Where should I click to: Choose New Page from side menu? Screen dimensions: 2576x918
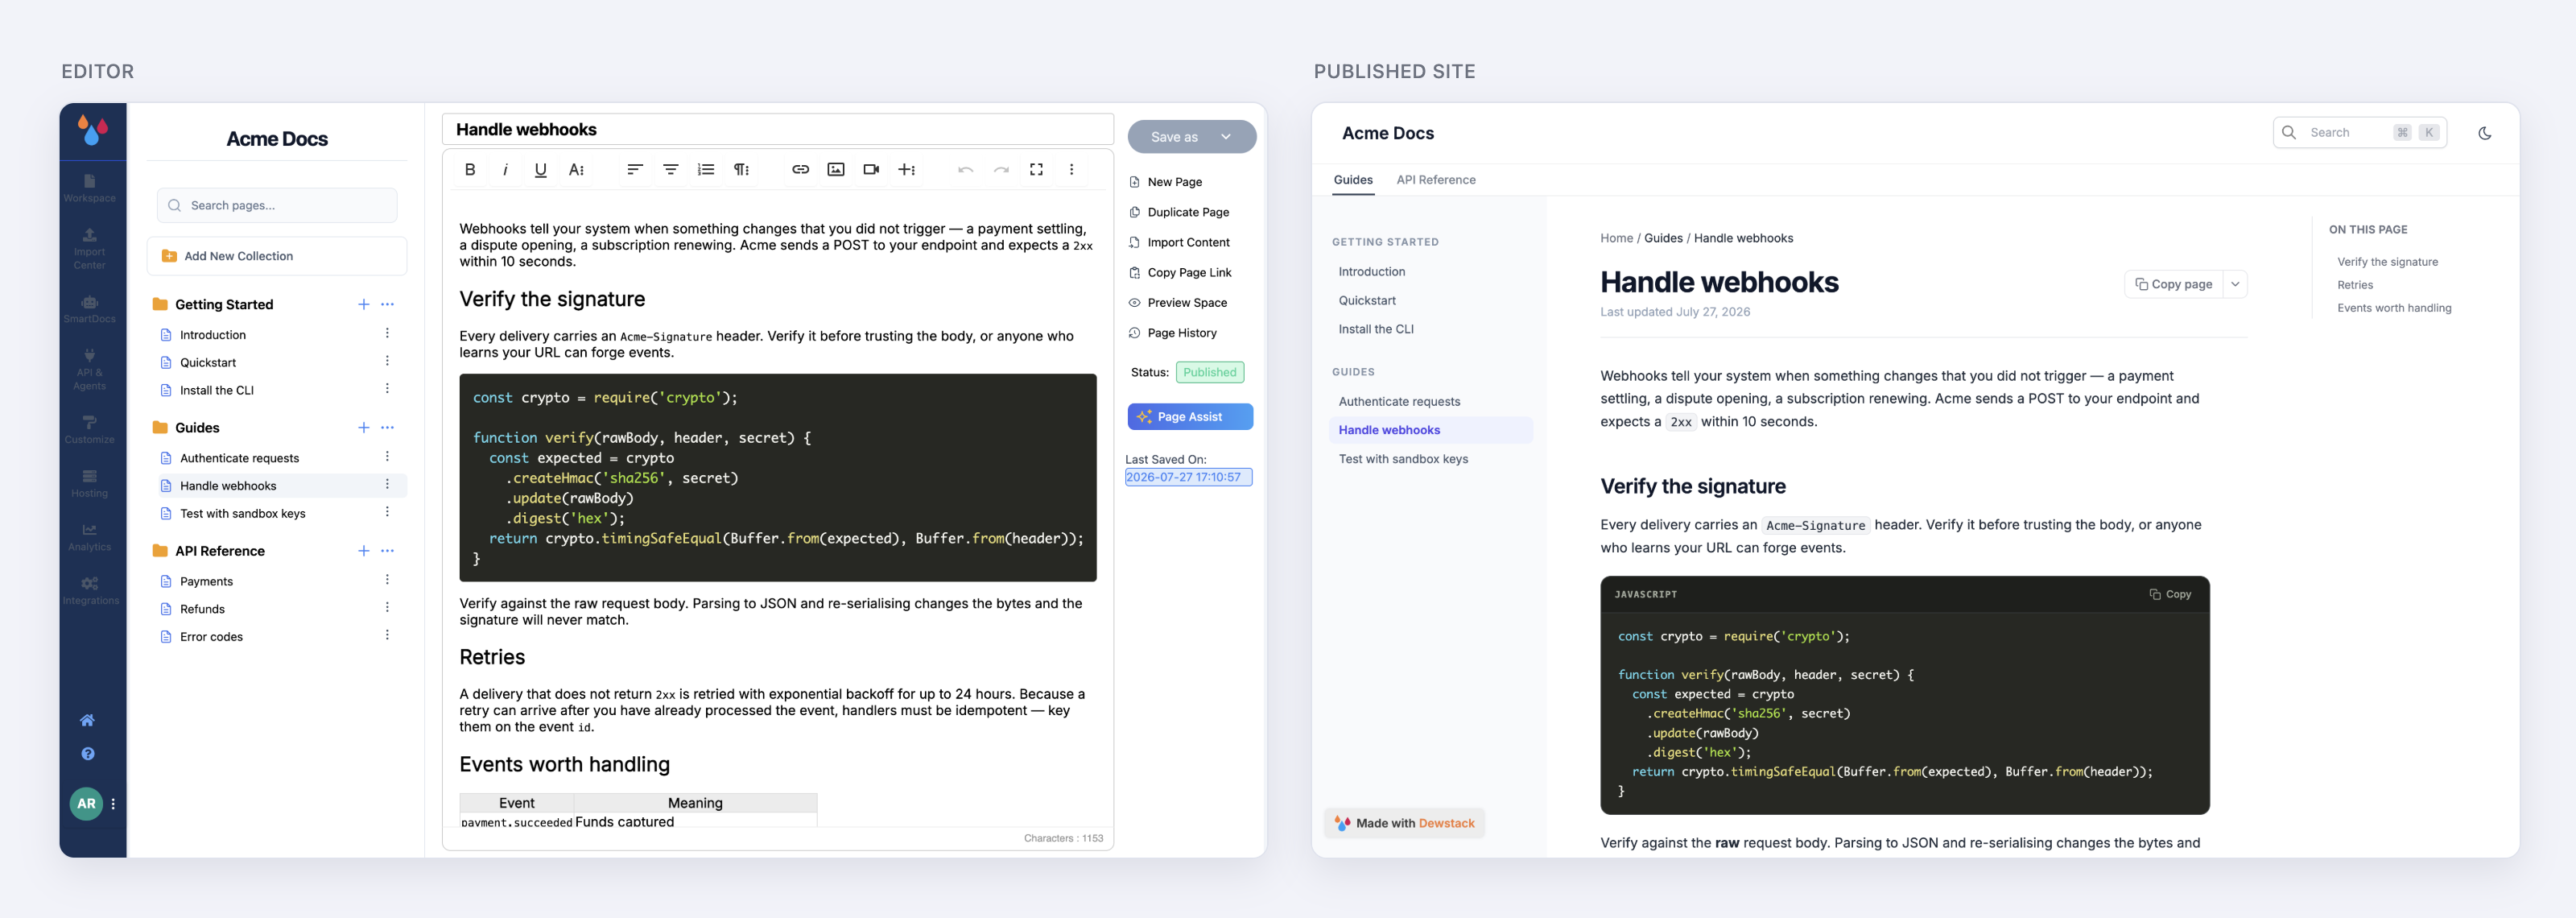(1166, 182)
